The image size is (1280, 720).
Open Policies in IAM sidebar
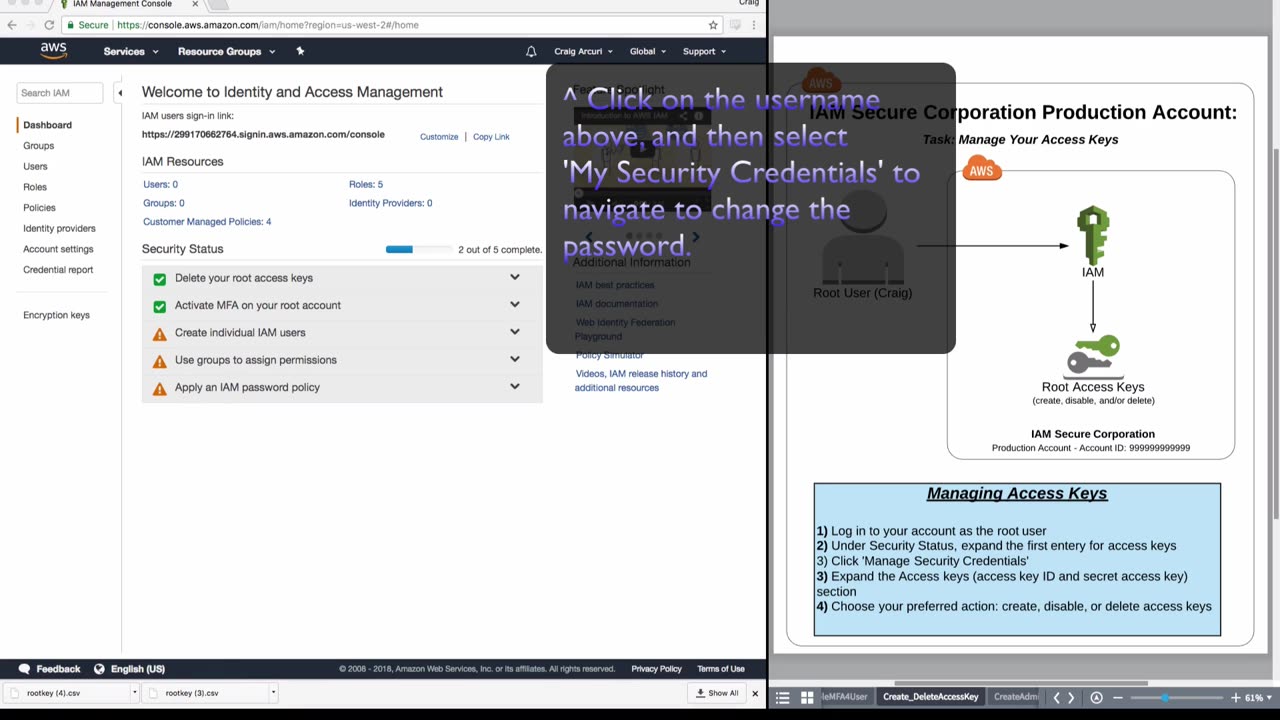point(39,208)
